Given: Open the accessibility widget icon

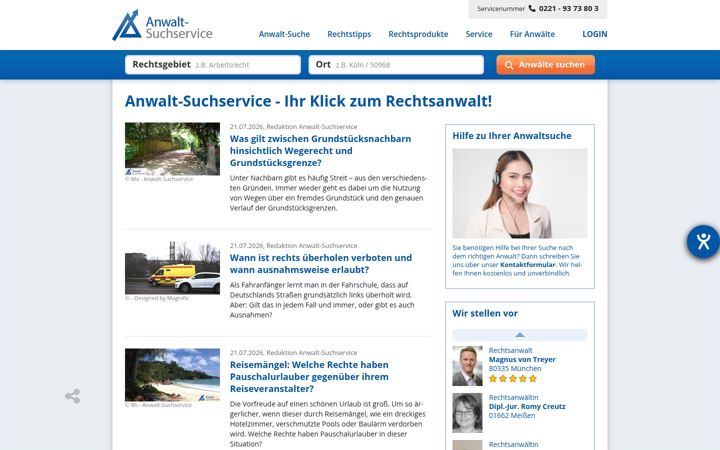Looking at the screenshot, I should 703,242.
